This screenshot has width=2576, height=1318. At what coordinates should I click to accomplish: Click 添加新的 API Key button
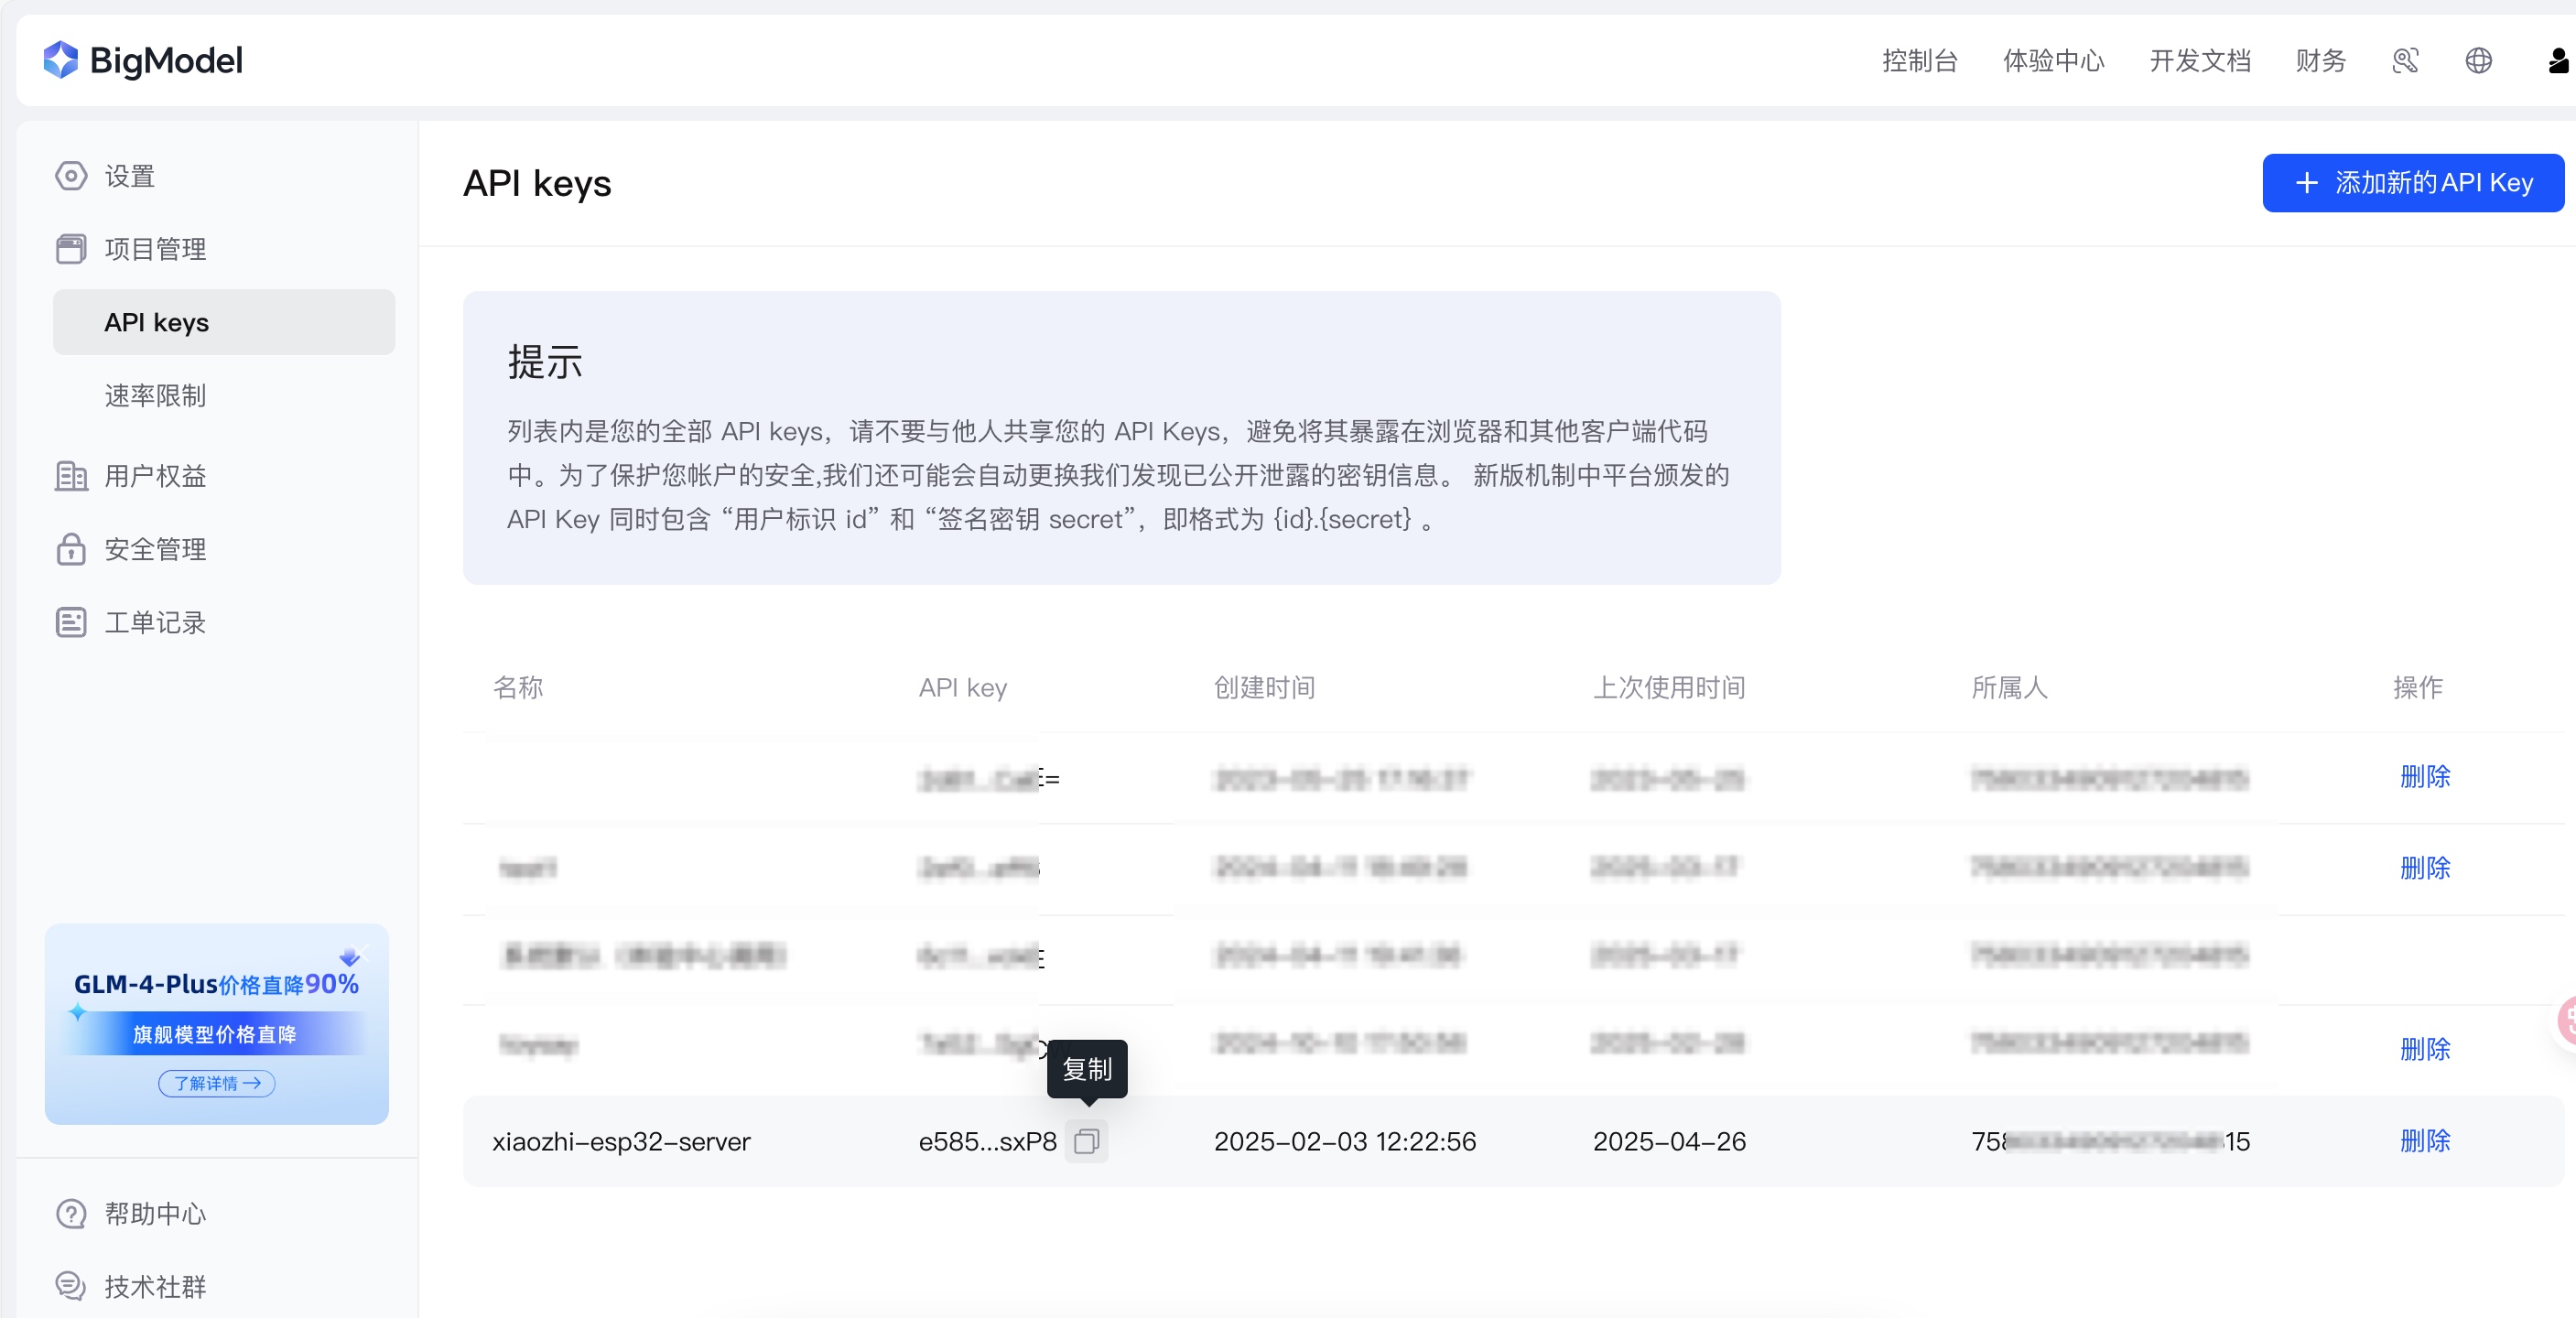click(2412, 183)
